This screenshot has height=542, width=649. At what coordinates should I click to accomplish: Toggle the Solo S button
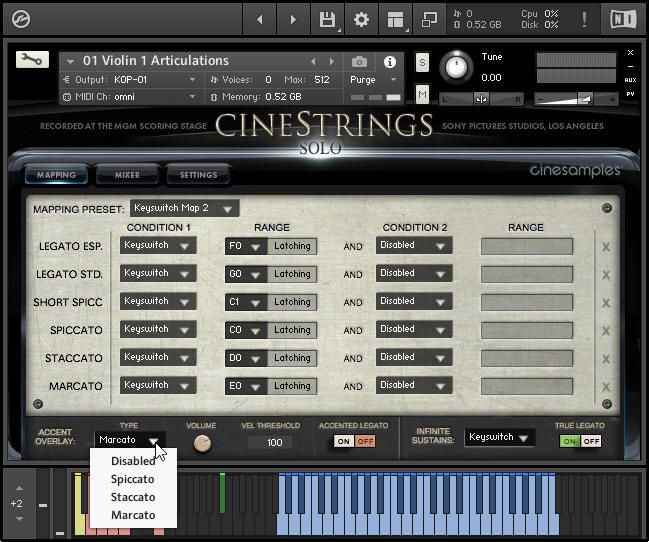(422, 63)
